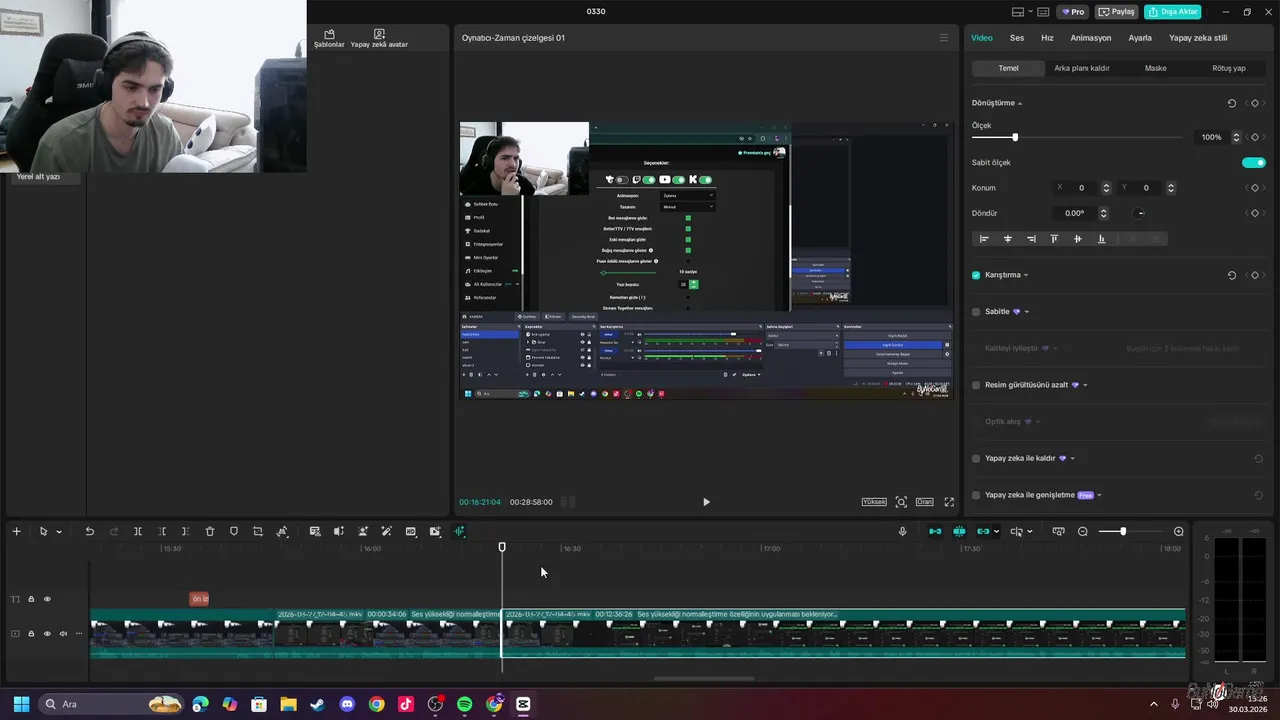The image size is (1280, 720).
Task: Click the Oran ratio button
Action: (x=925, y=502)
